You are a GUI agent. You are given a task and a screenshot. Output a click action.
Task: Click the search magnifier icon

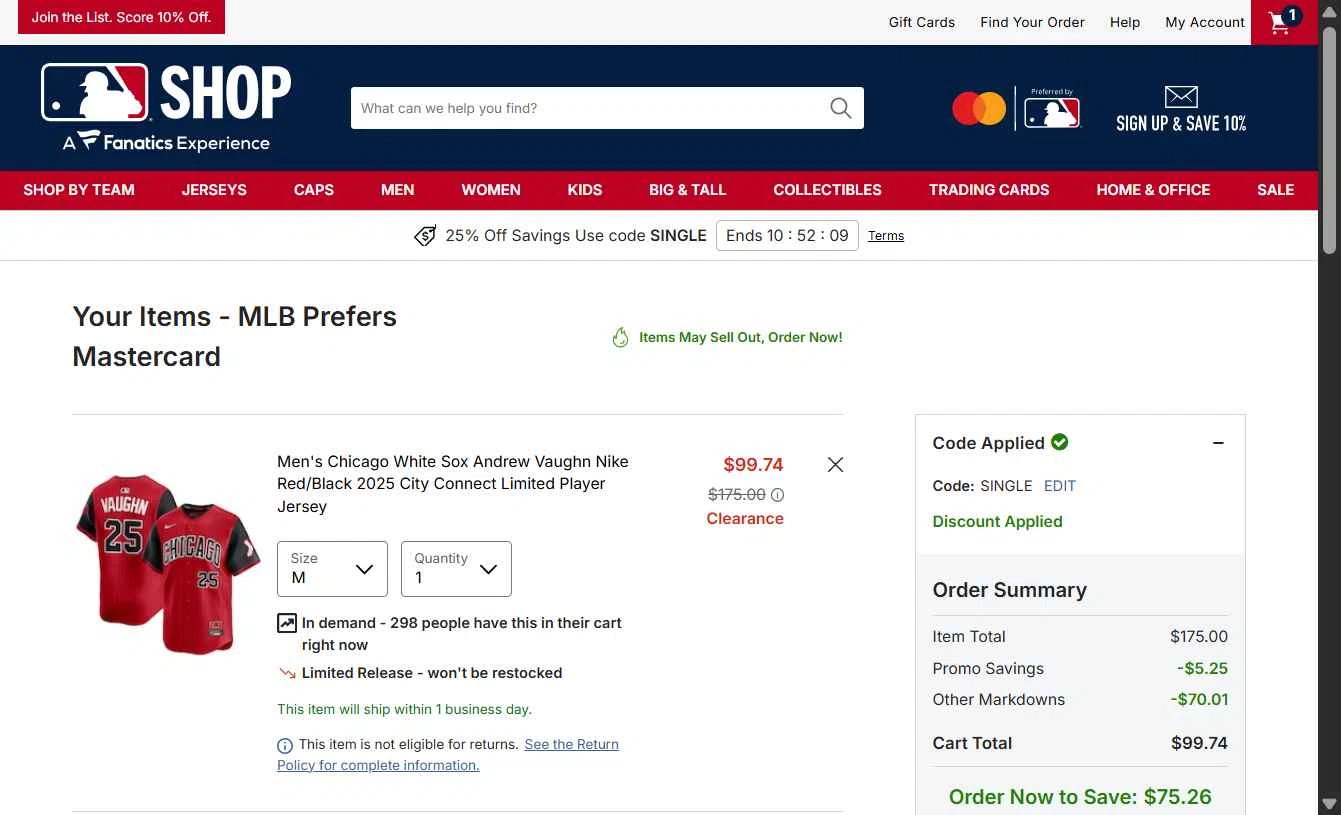pyautogui.click(x=841, y=108)
